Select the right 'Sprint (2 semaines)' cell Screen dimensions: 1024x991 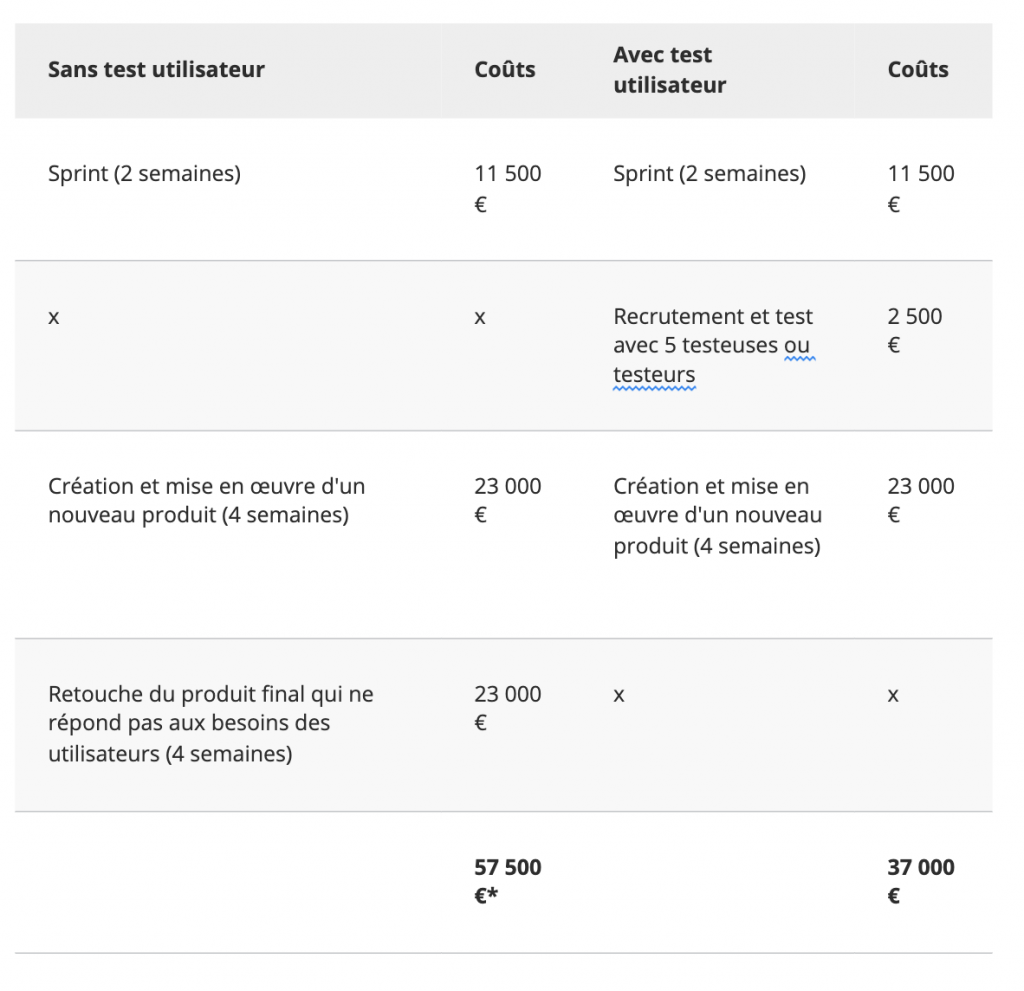[x=709, y=174]
